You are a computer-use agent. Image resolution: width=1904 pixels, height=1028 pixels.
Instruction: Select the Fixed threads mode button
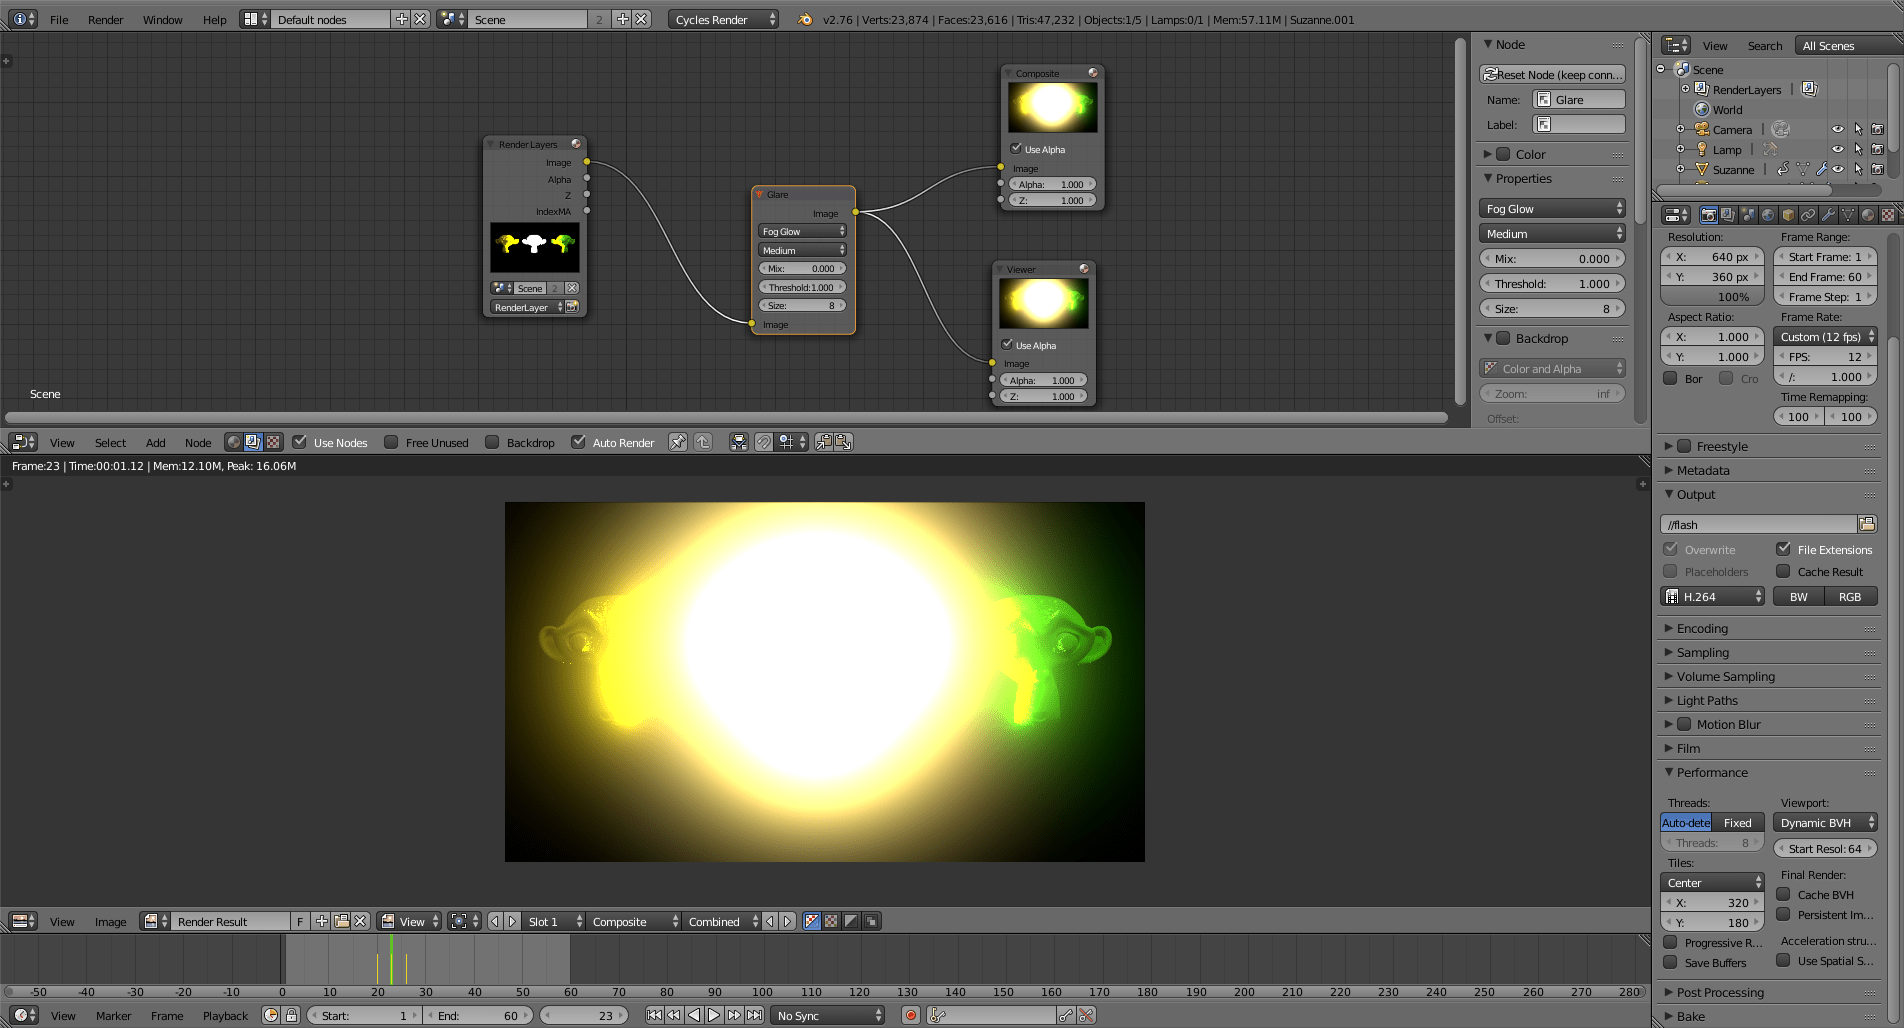(x=1737, y=822)
